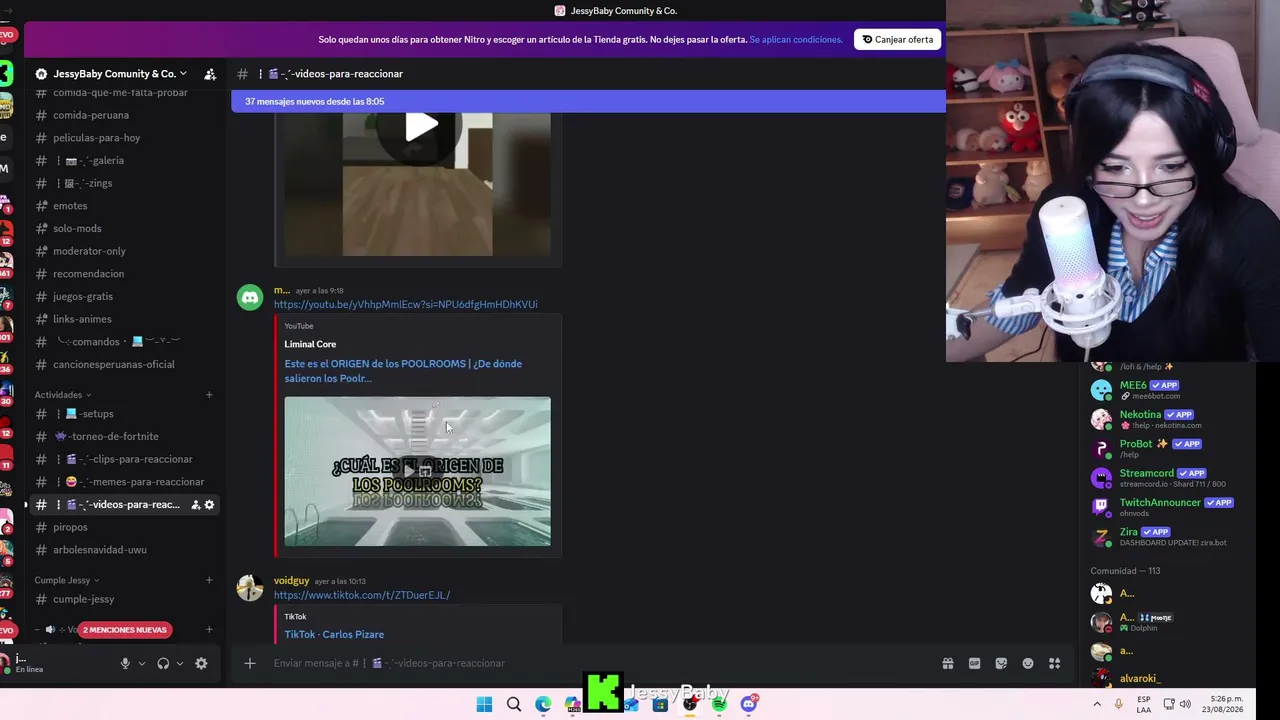The height and width of the screenshot is (720, 1280).
Task: Open the gift icon in the message bar
Action: pos(947,663)
